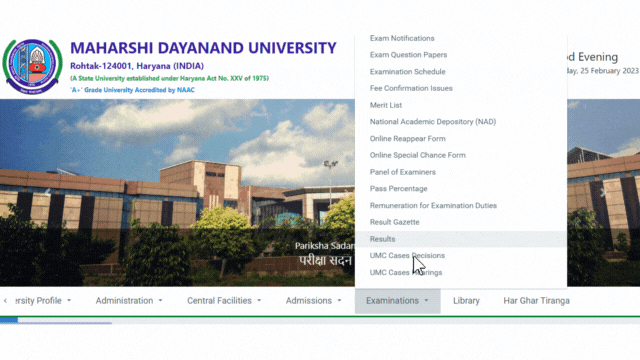Screen dimensions: 640x360
Task: Open Online Reappear Form entry
Action: 407,139
